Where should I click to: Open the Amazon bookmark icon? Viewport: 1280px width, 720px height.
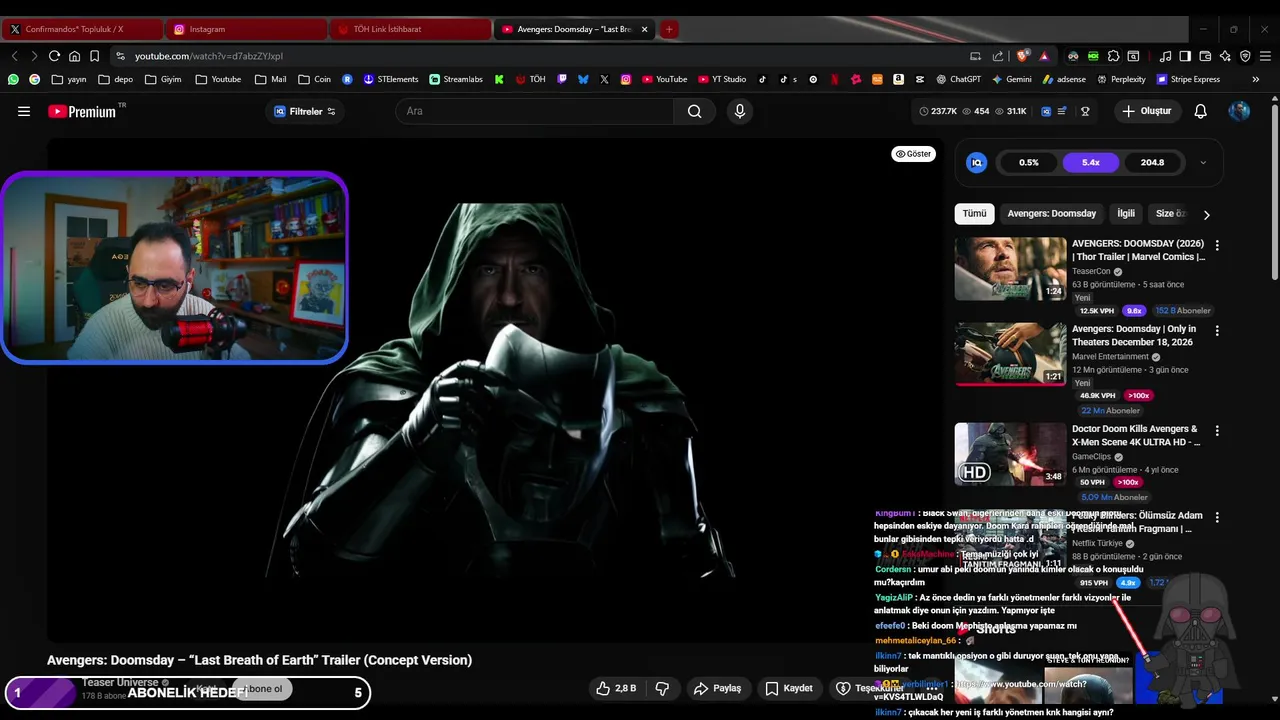coord(898,79)
